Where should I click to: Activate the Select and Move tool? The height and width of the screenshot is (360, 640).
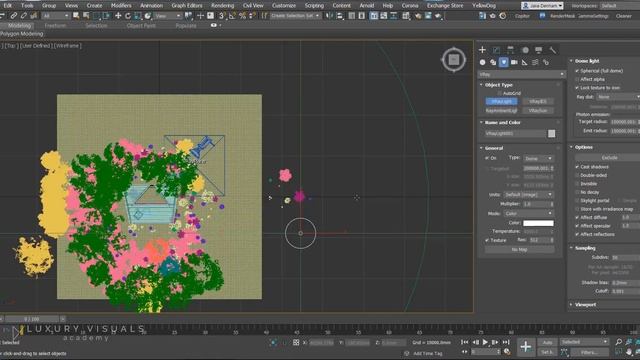(118, 16)
